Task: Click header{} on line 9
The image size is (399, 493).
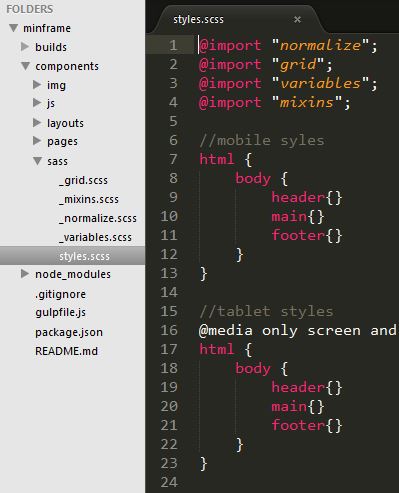Action: coord(307,197)
